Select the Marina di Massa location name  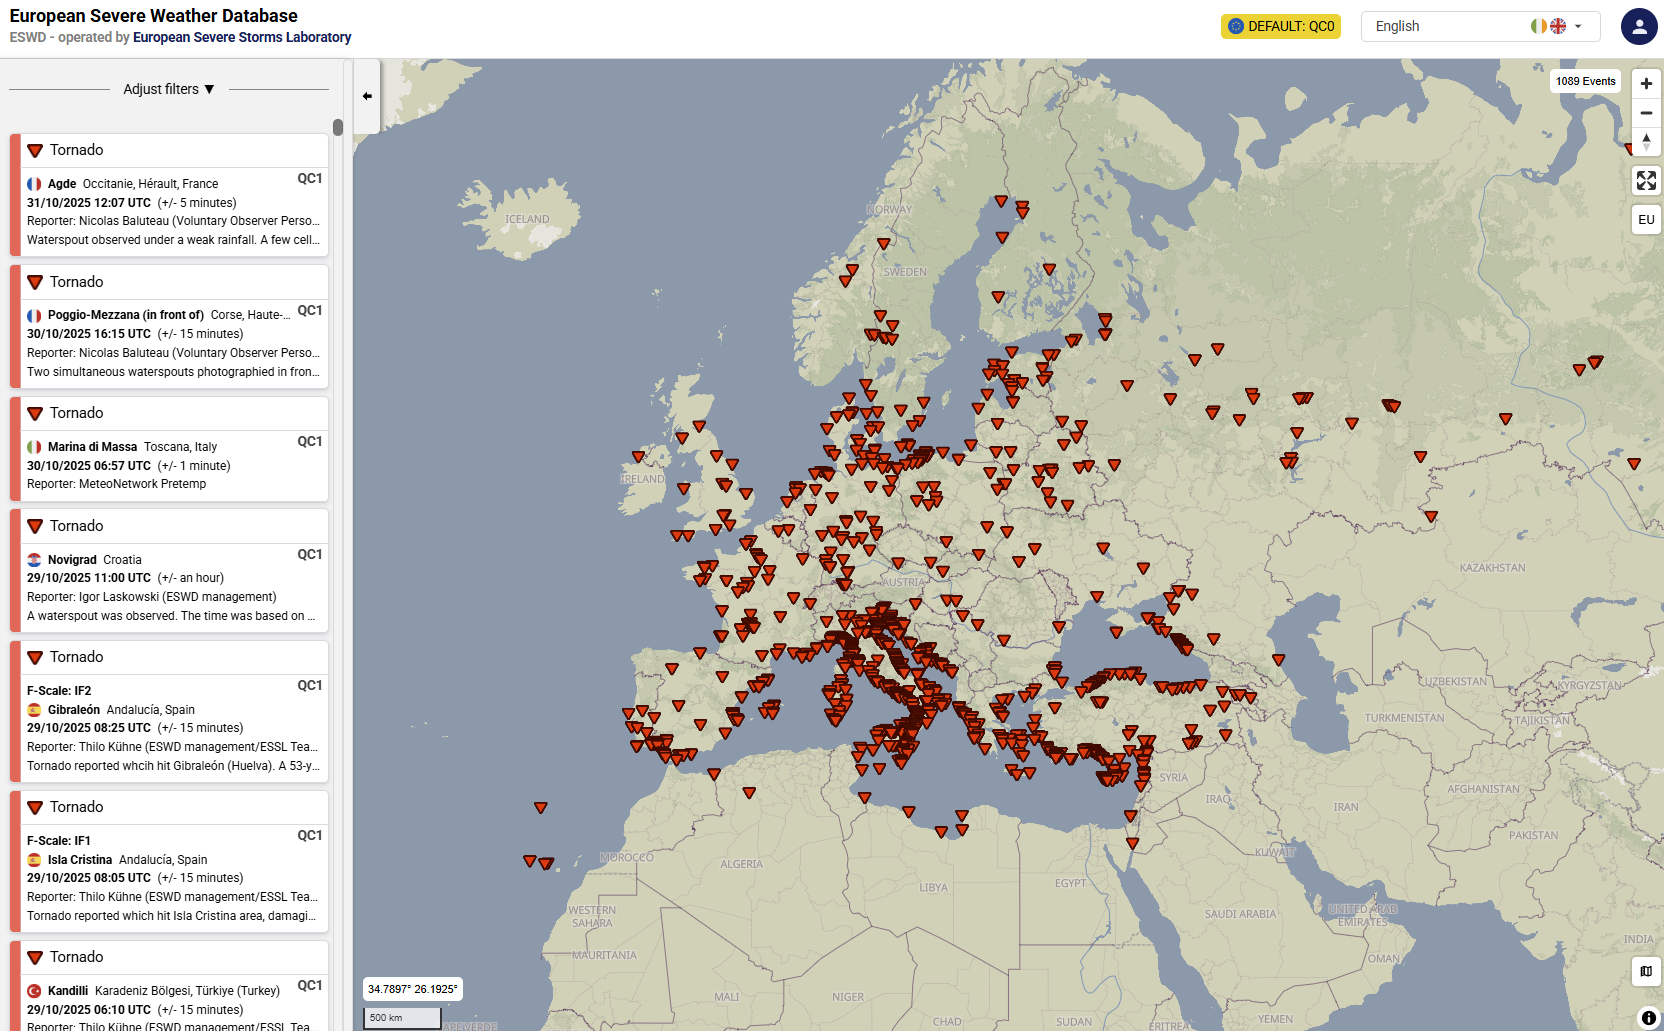[x=92, y=447]
